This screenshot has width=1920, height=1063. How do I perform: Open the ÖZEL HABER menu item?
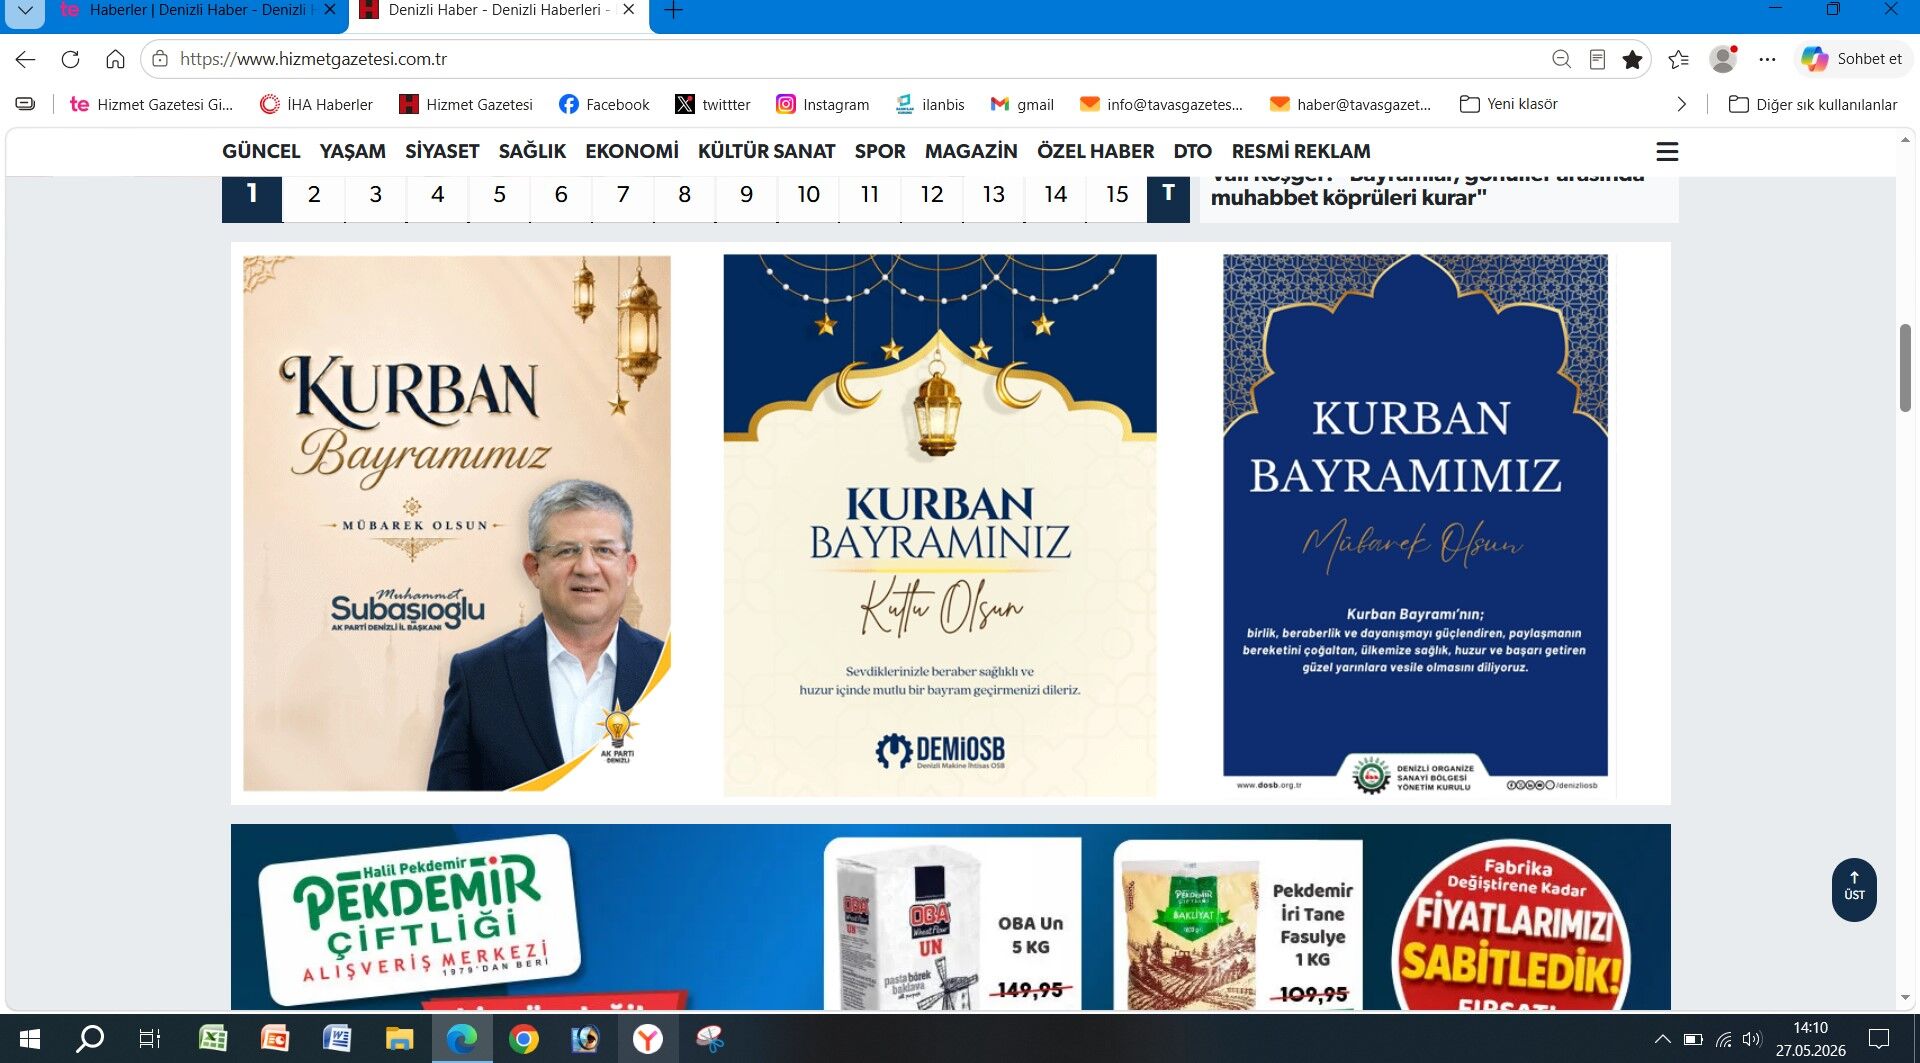1095,151
